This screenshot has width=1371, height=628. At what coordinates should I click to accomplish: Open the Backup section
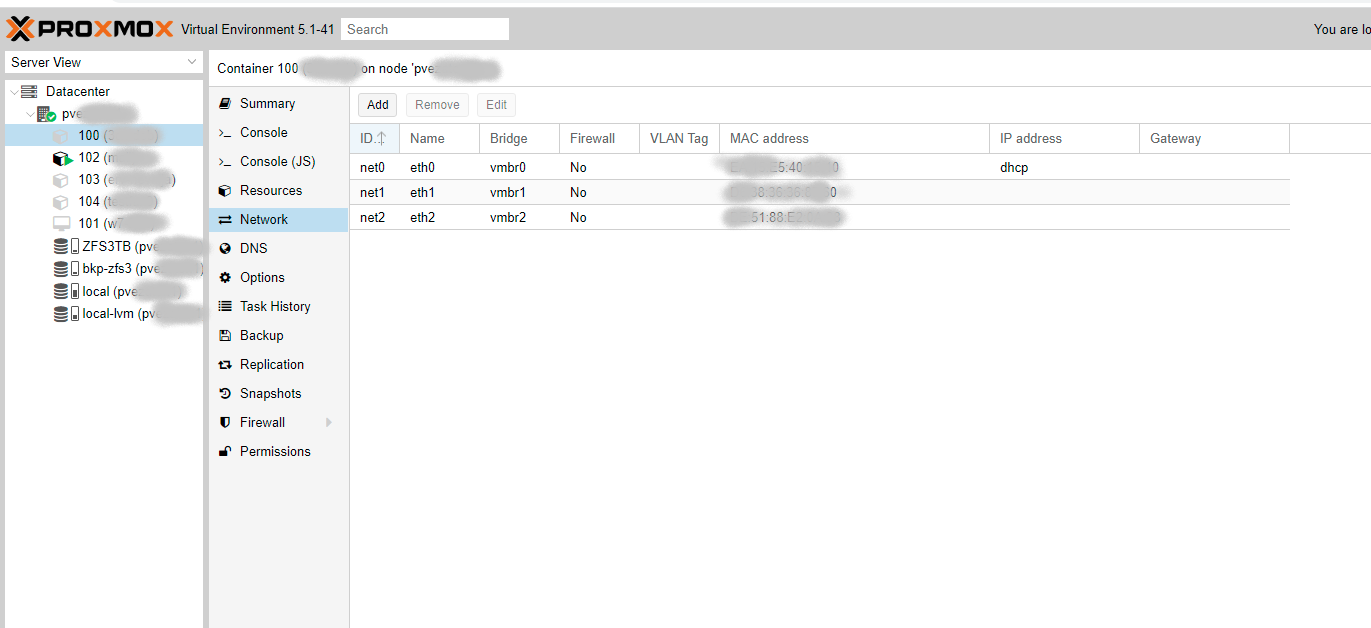click(261, 336)
